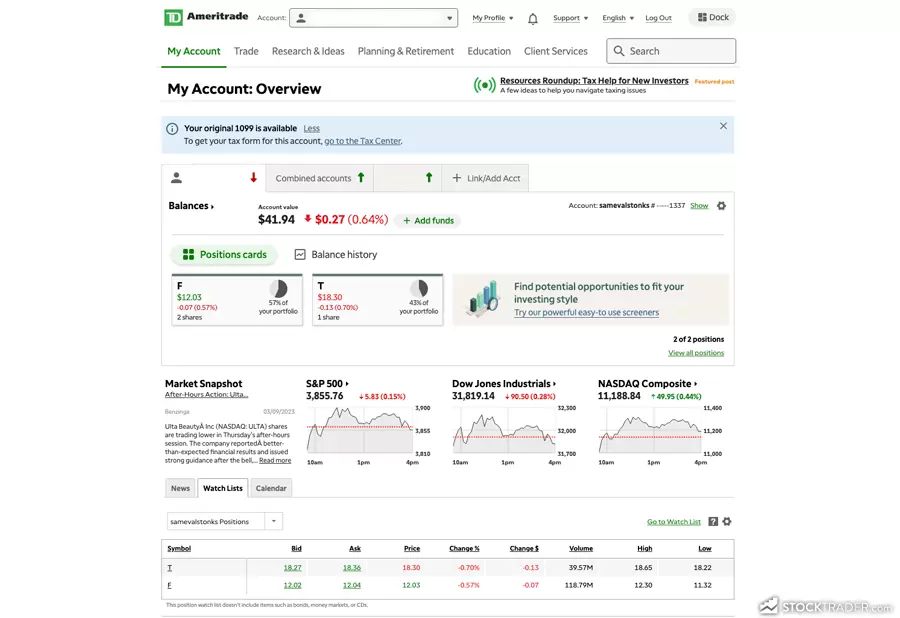Dismiss the 1099 notification banner

(x=723, y=126)
